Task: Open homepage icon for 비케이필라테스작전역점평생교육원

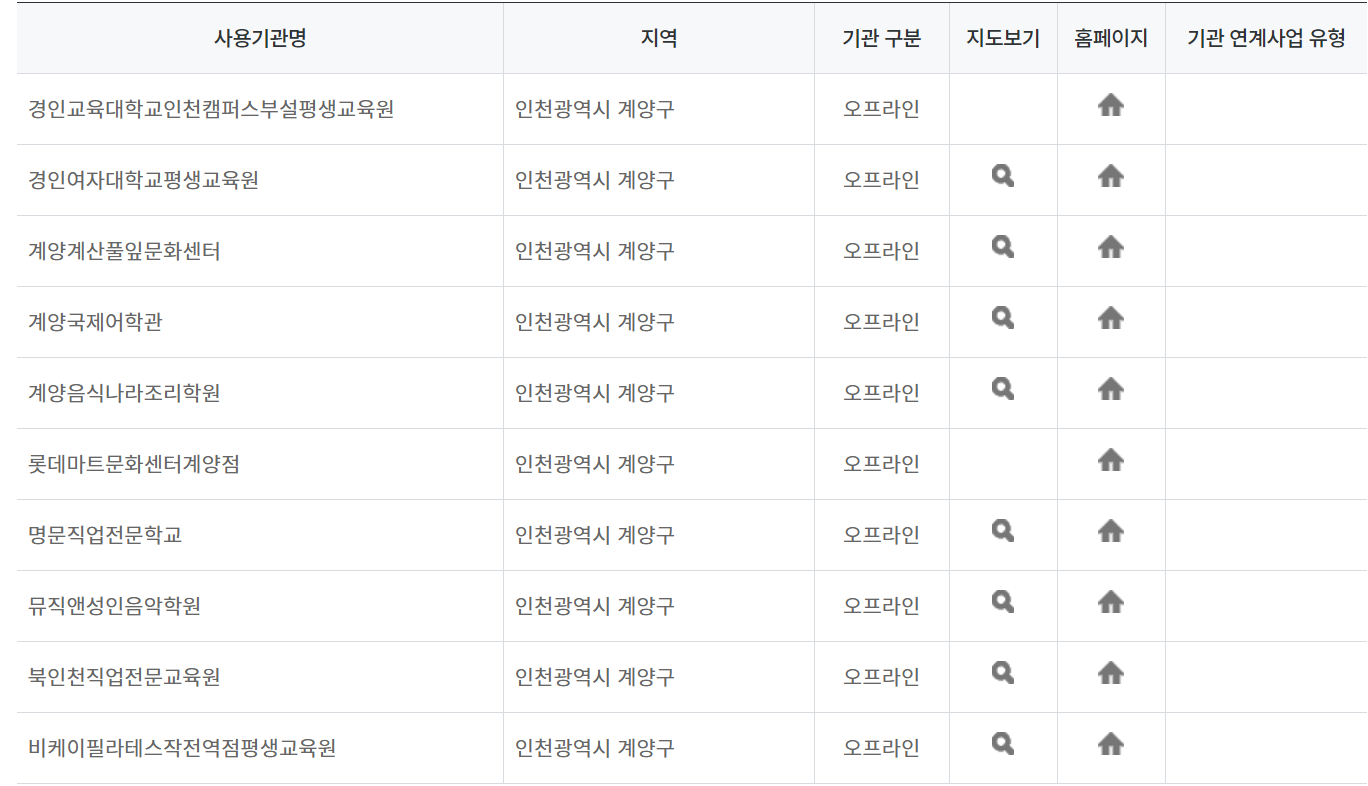Action: point(1111,744)
